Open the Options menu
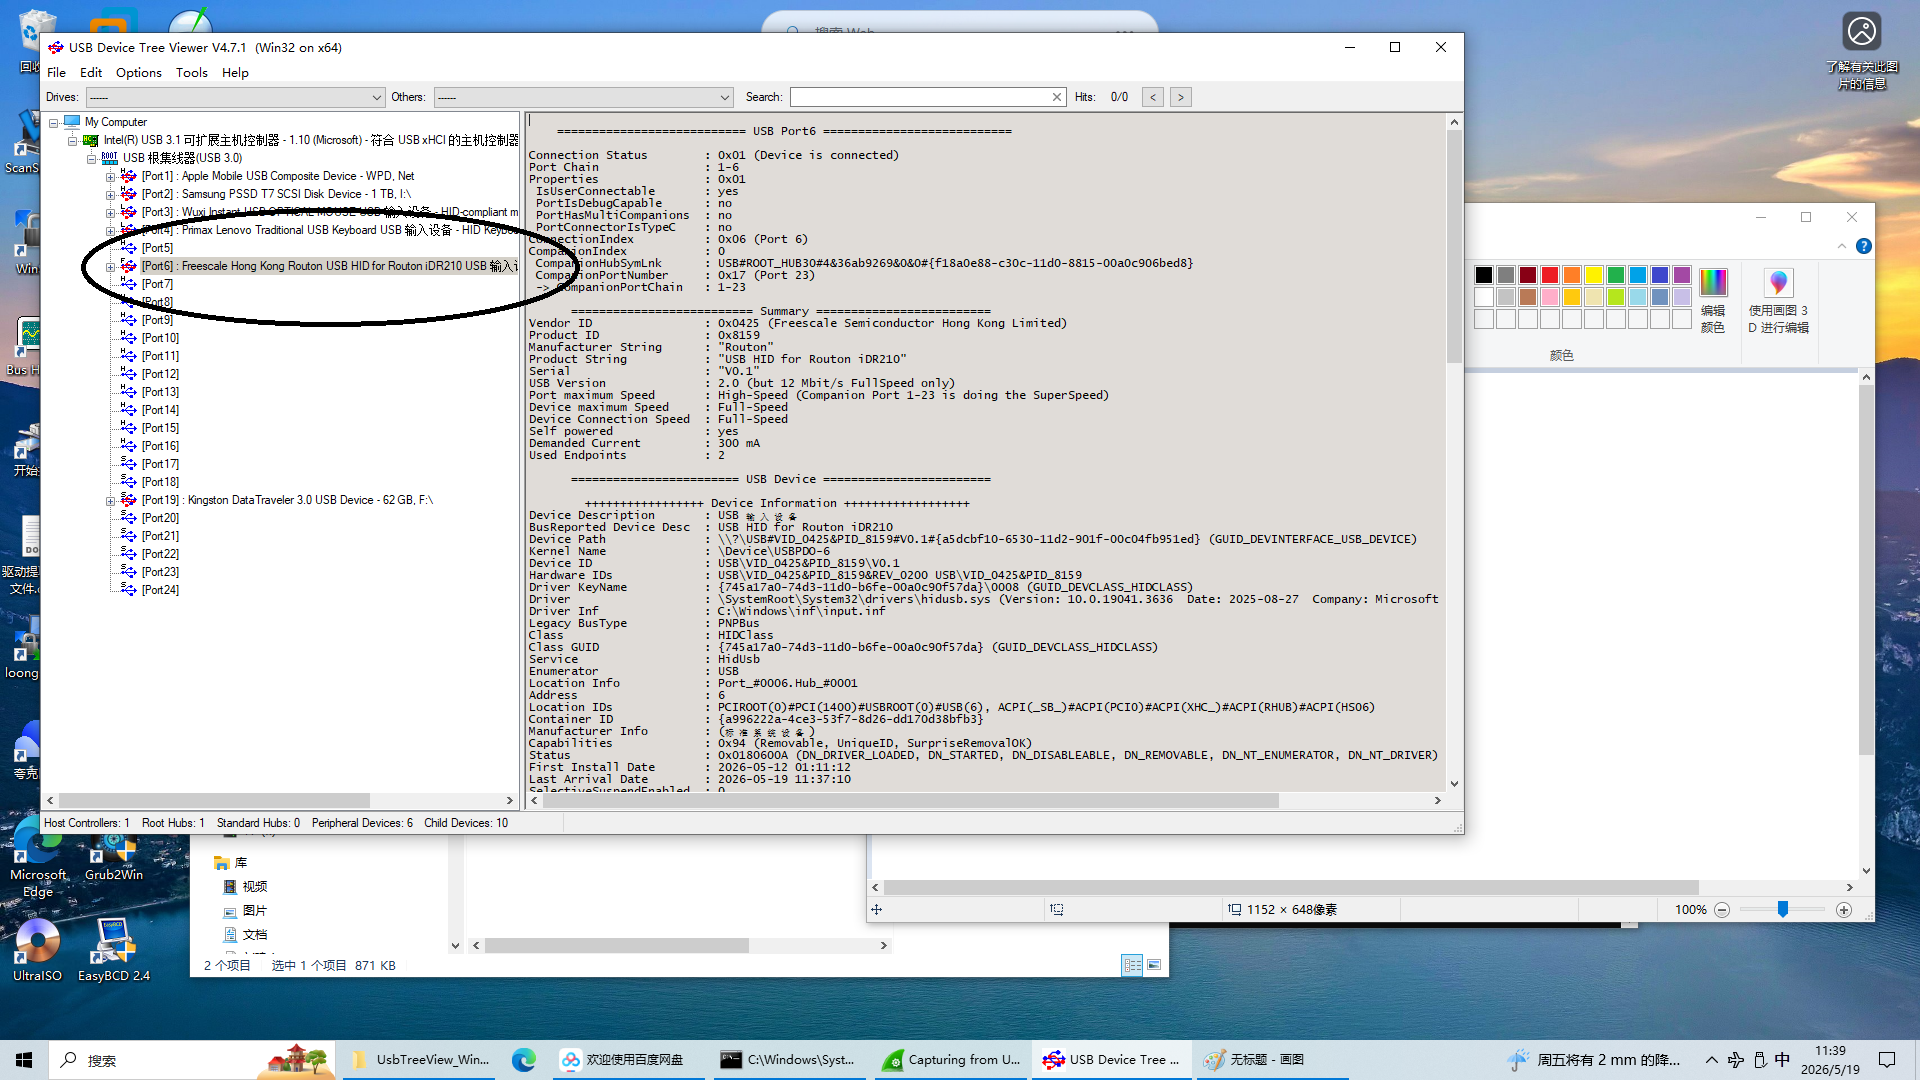 (138, 73)
